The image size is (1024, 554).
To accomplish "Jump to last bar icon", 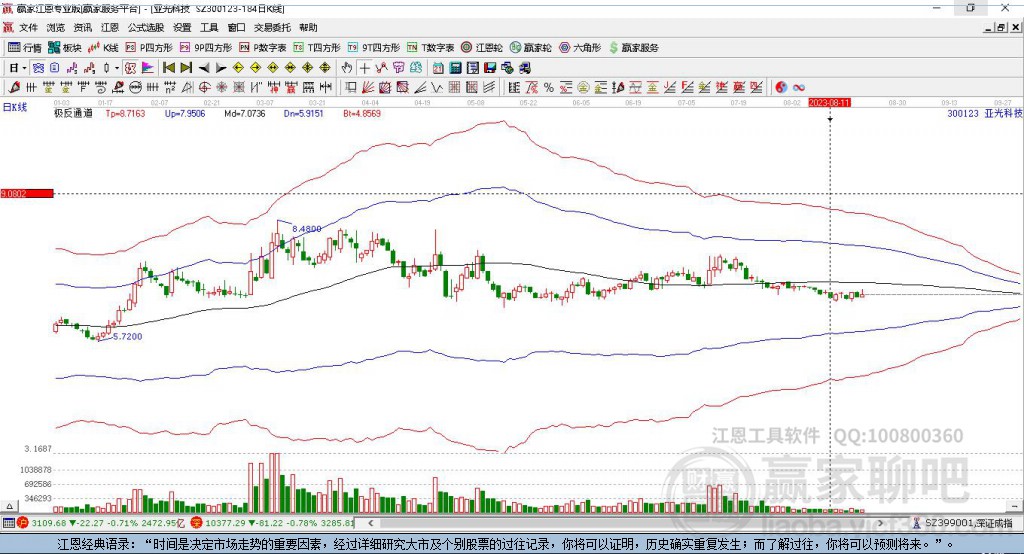I will coord(186,68).
